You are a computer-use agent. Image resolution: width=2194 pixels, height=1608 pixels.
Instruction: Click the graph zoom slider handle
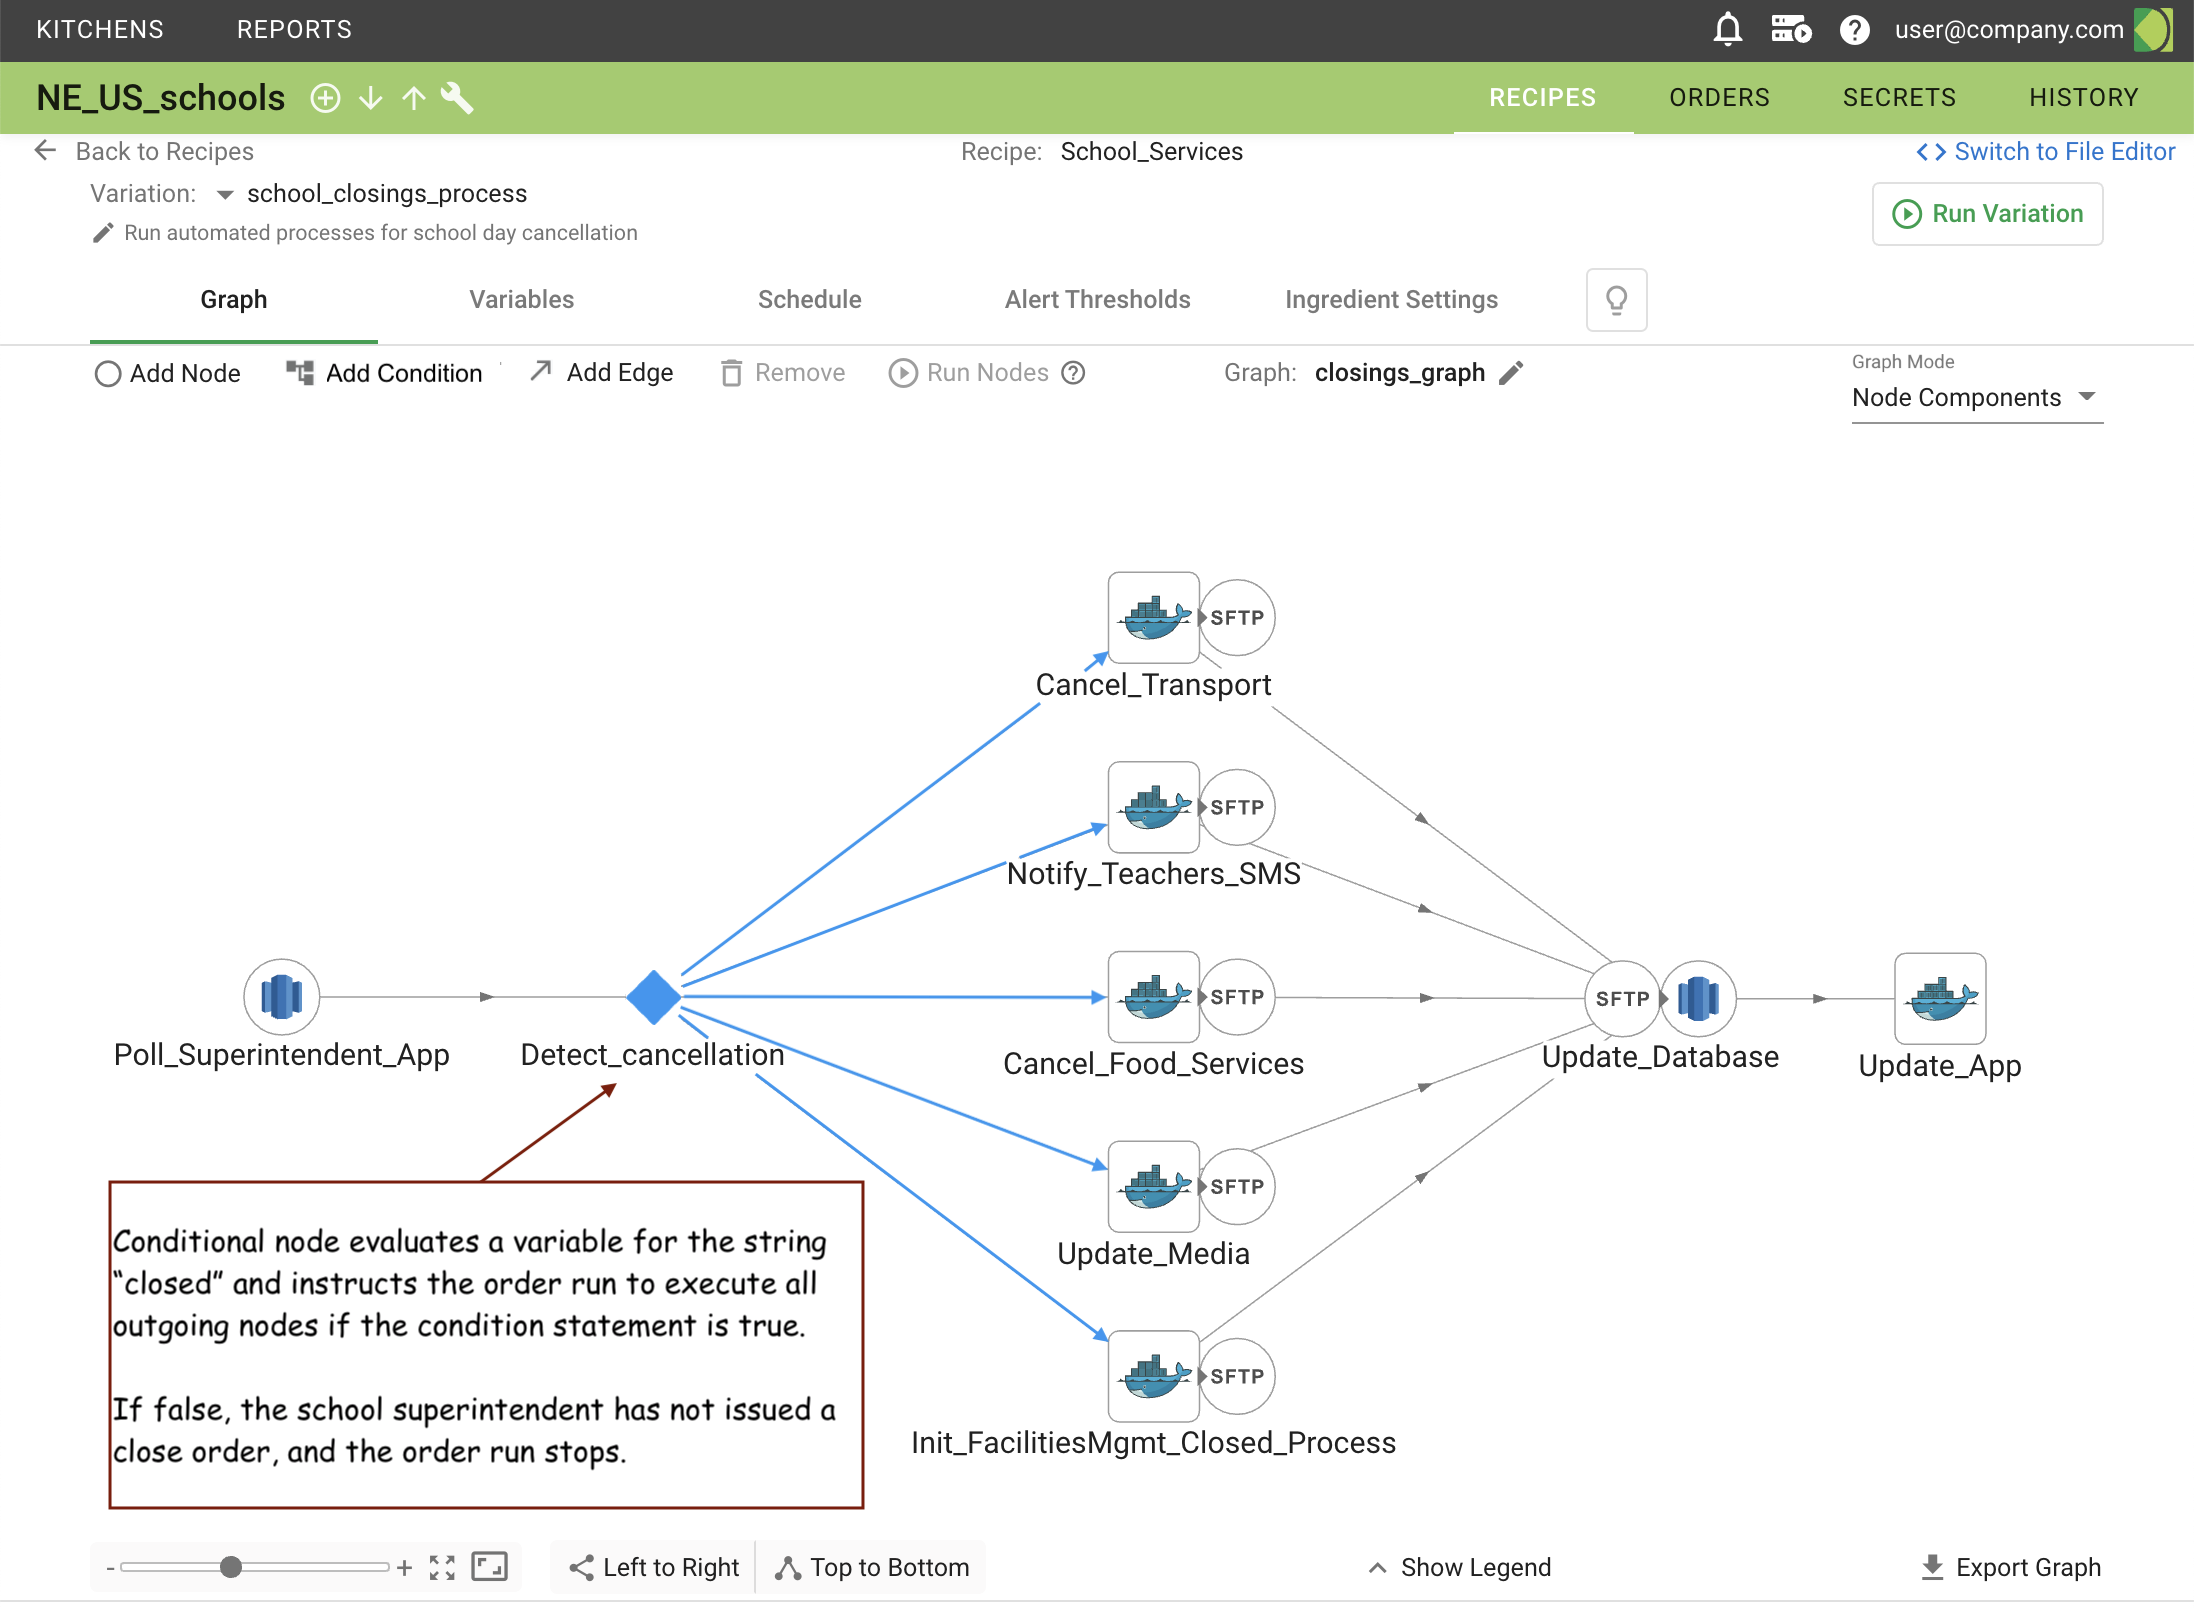(x=231, y=1567)
